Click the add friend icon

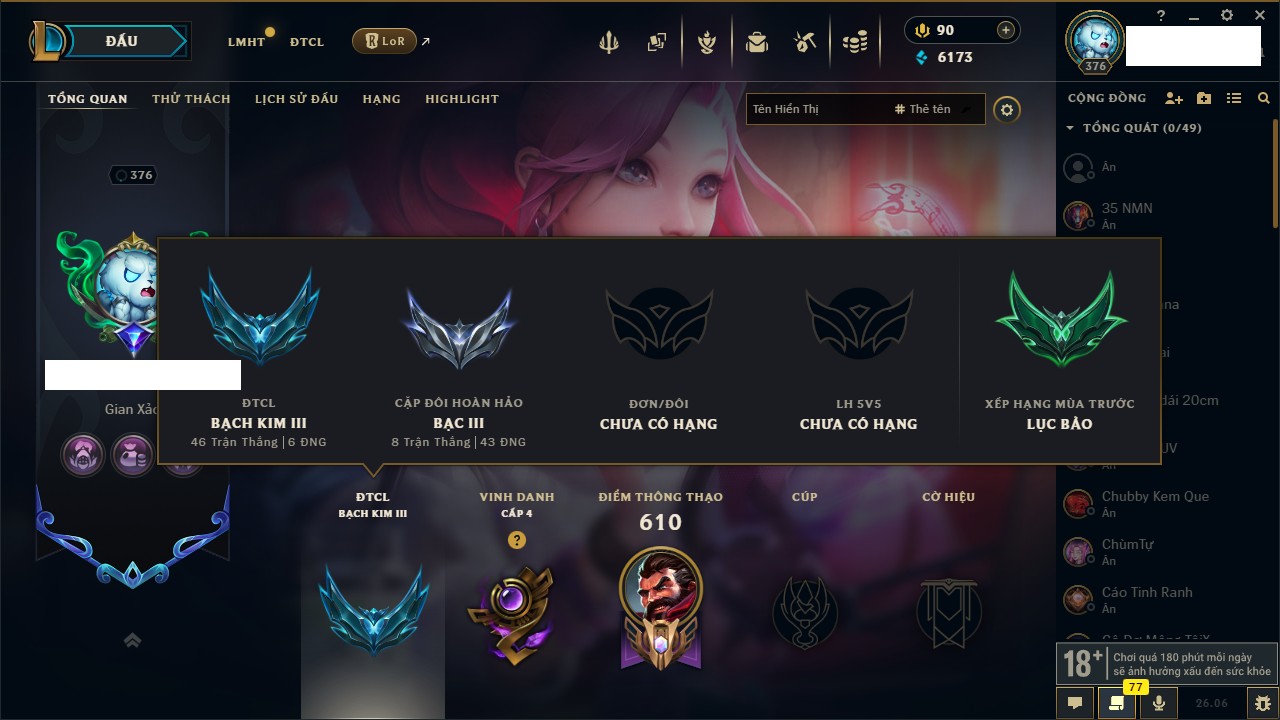1174,98
